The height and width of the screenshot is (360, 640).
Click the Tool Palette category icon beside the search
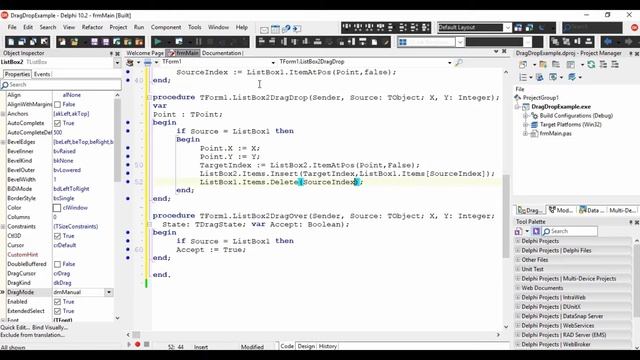click(518, 231)
